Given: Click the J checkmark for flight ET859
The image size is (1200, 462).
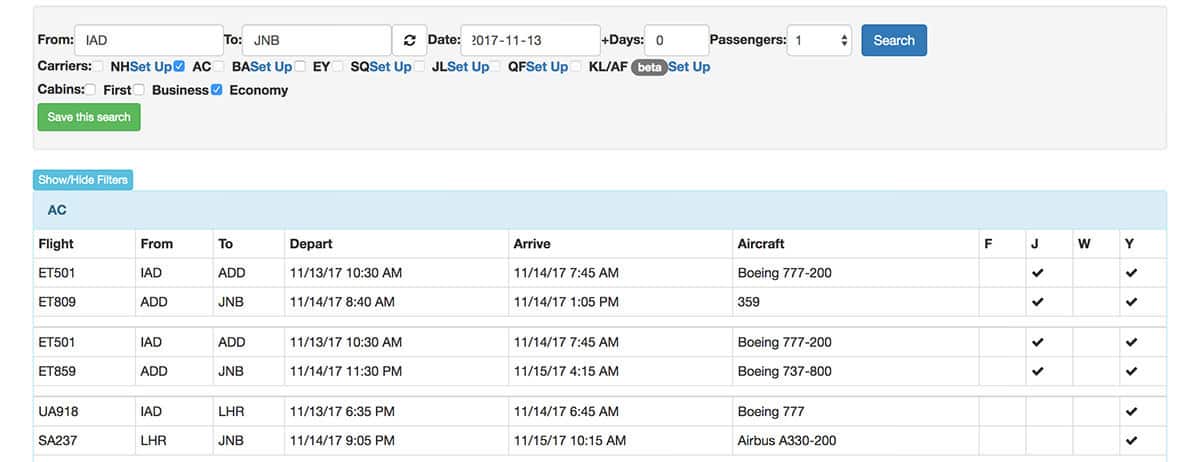Looking at the screenshot, I should [x=1037, y=371].
